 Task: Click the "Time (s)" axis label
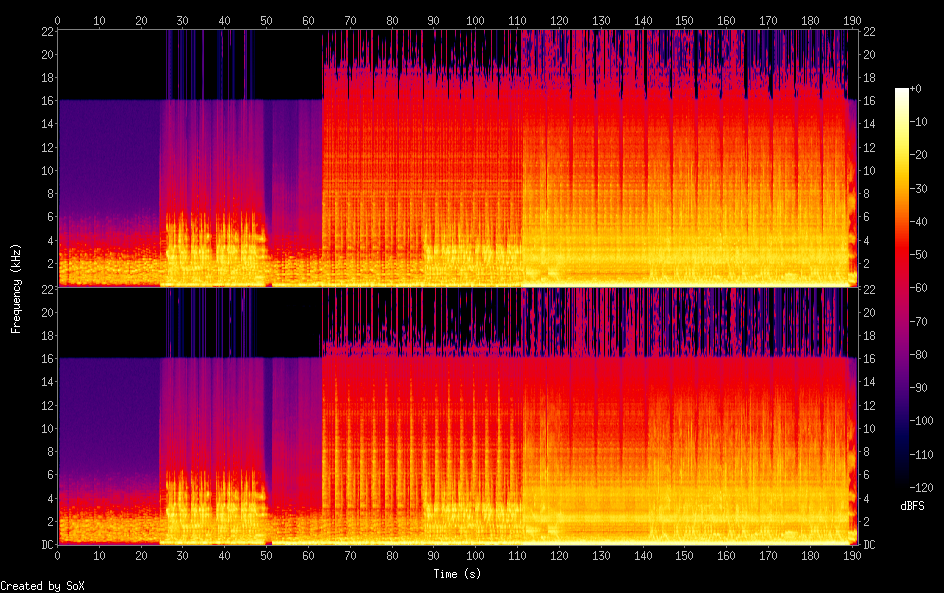[x=457, y=574]
